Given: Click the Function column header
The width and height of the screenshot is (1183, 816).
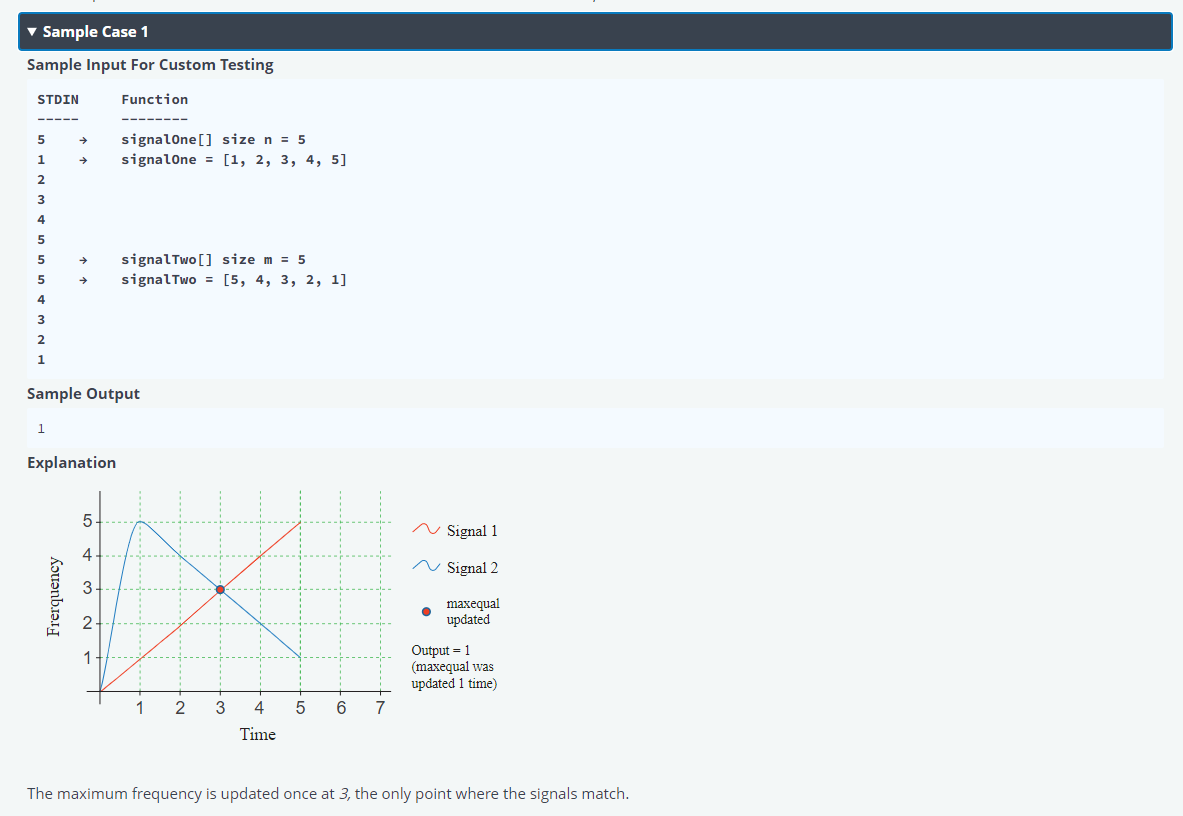Looking at the screenshot, I should [x=154, y=99].
